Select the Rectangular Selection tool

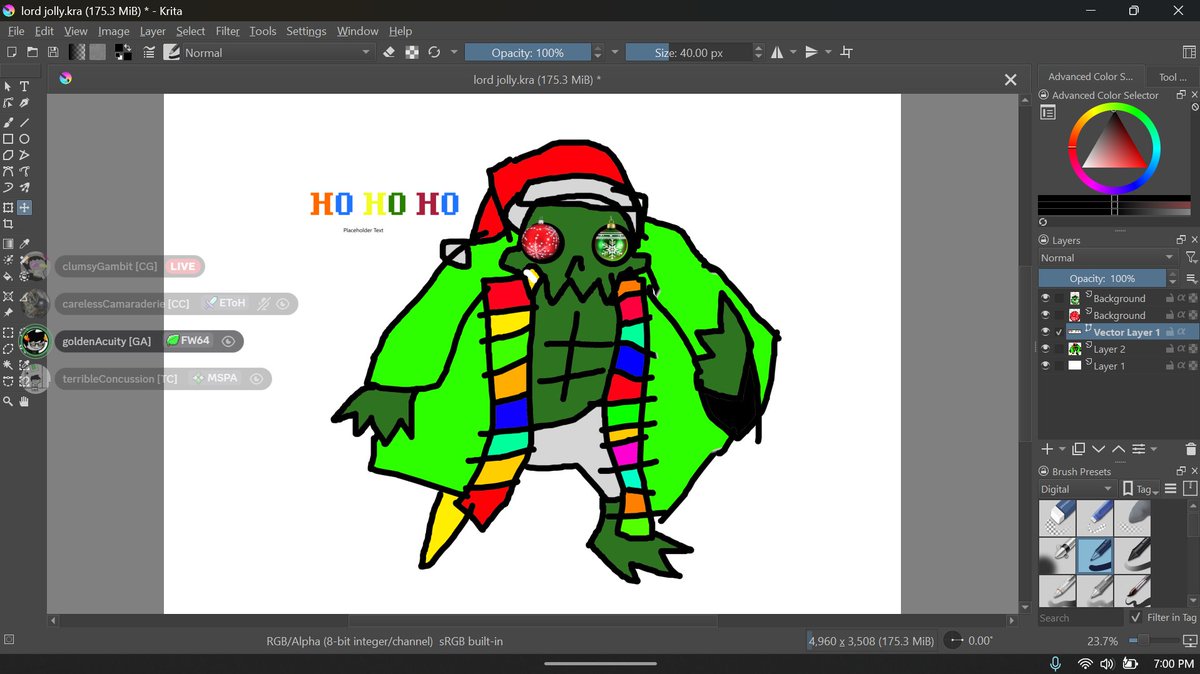8,332
